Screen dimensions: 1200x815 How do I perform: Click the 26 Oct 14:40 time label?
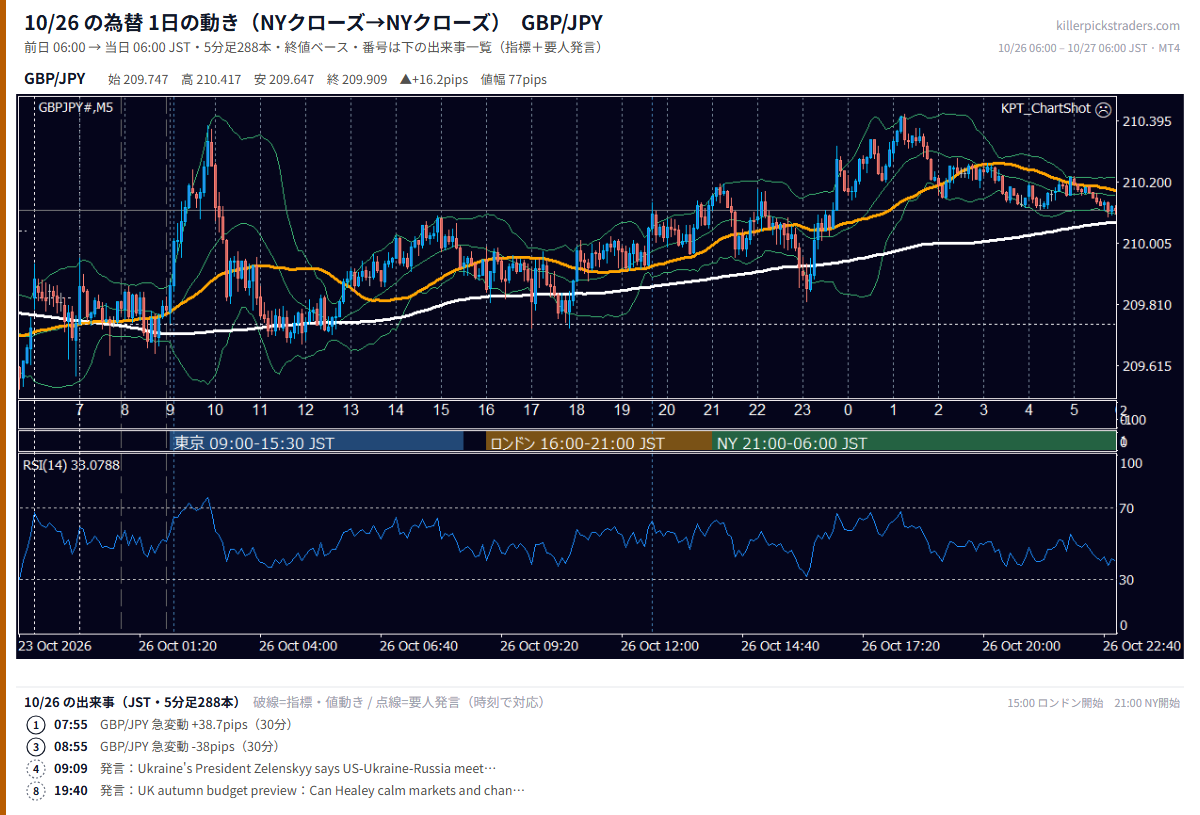click(x=780, y=646)
